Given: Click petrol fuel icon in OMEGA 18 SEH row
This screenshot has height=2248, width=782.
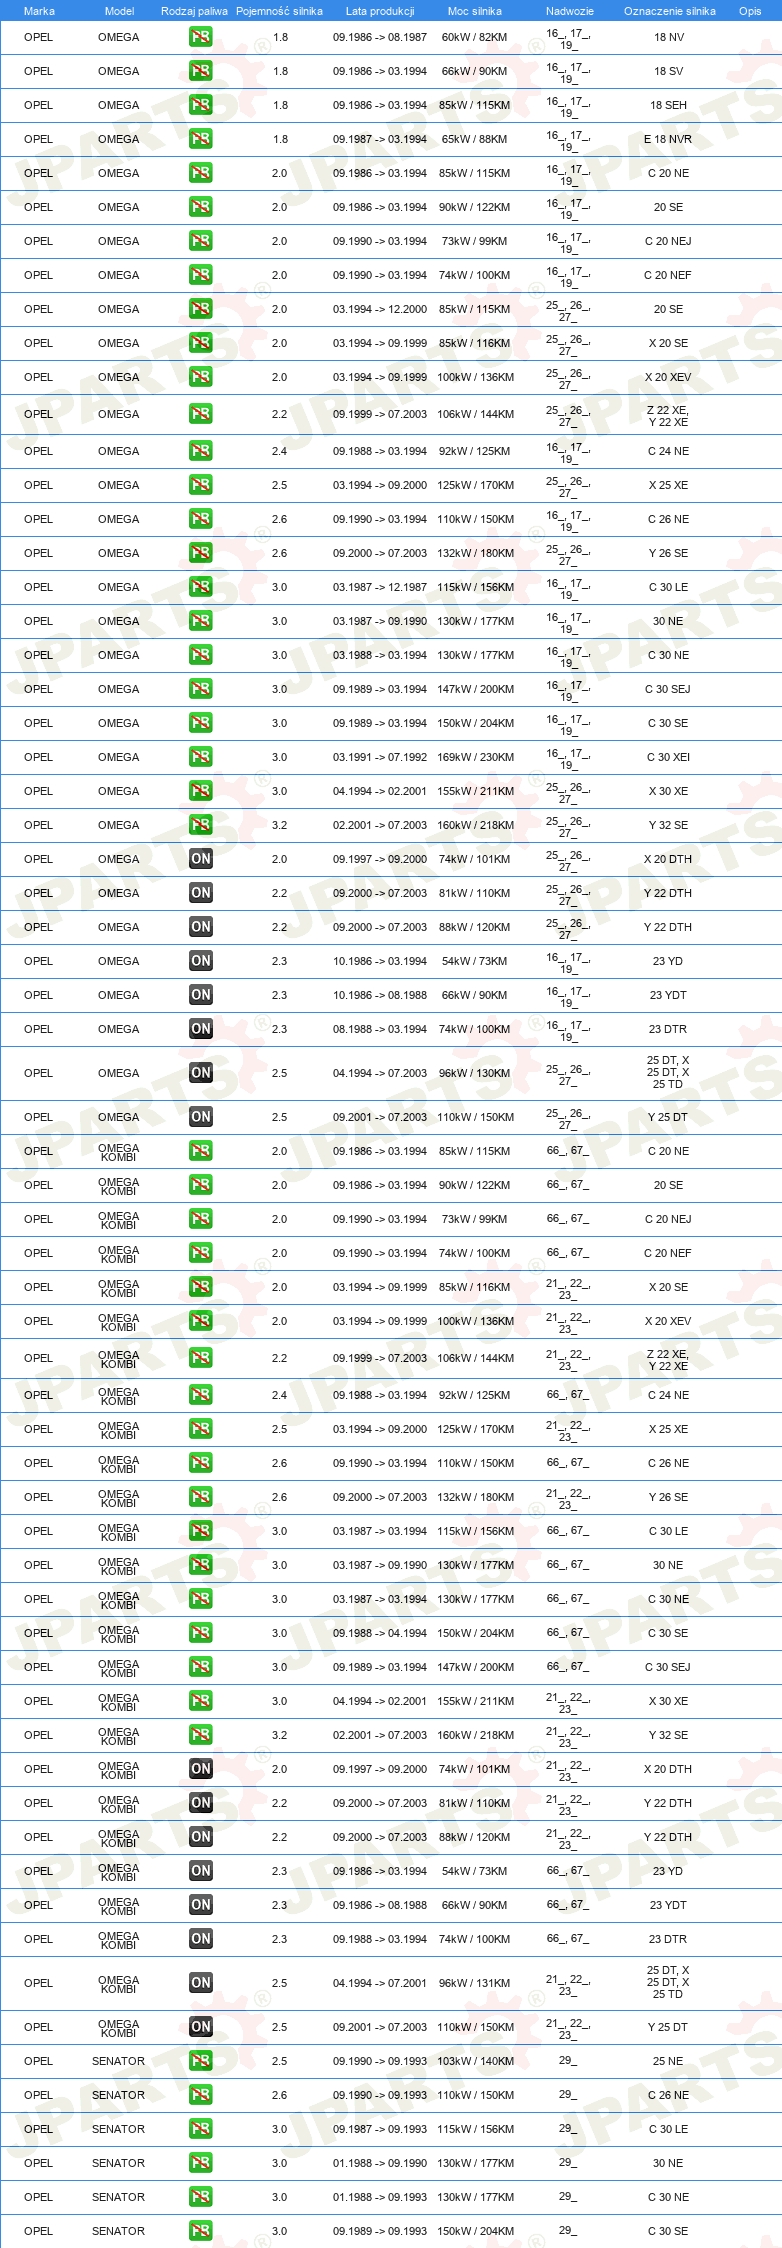Looking at the screenshot, I should pyautogui.click(x=200, y=105).
